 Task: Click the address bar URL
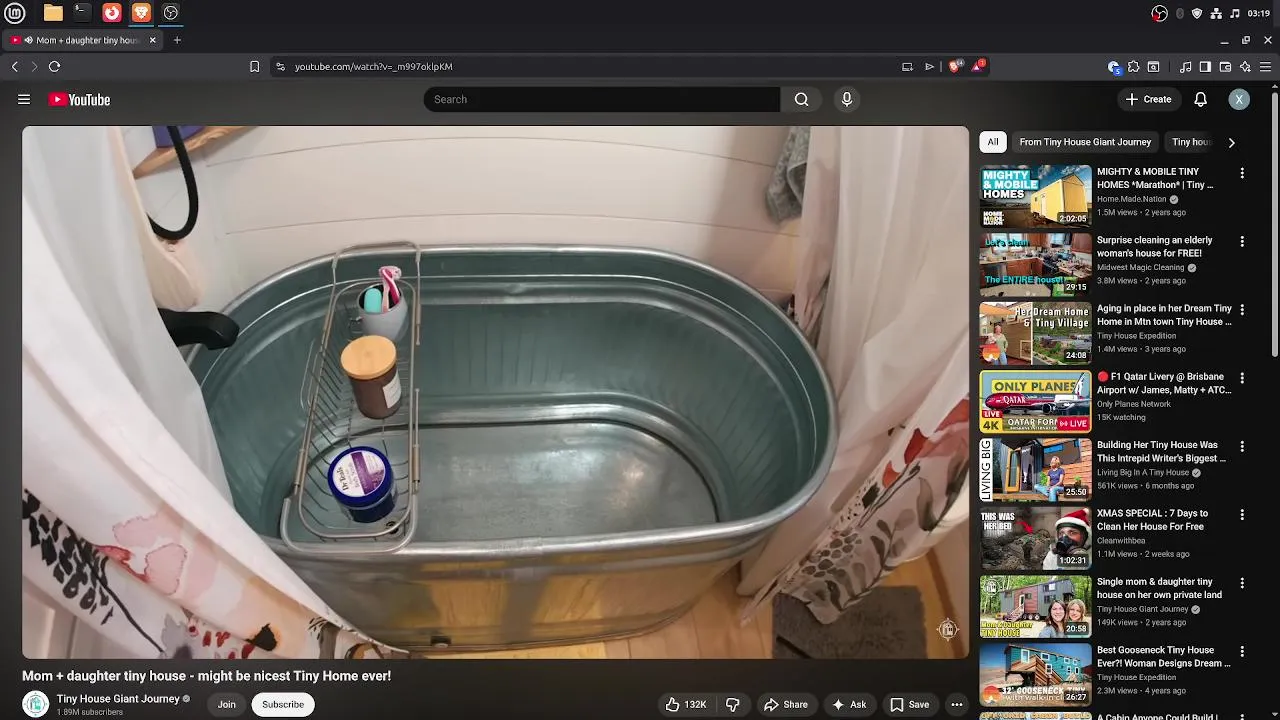point(373,66)
